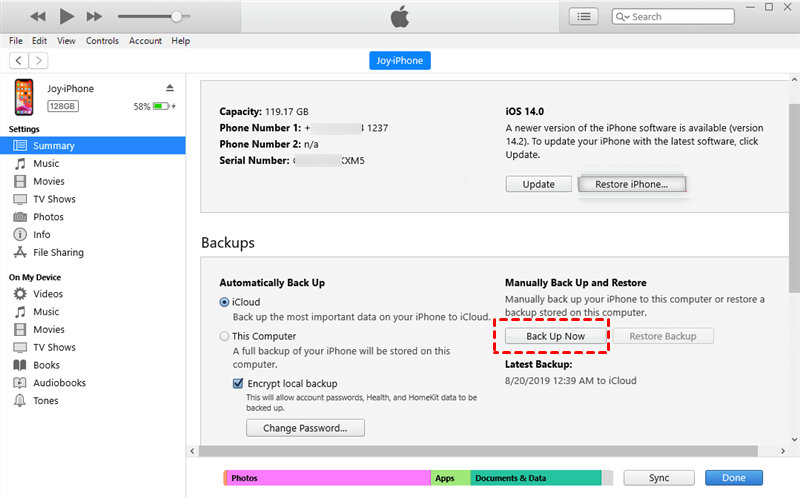Click the Info circle icon
The image size is (800, 498).
point(20,235)
